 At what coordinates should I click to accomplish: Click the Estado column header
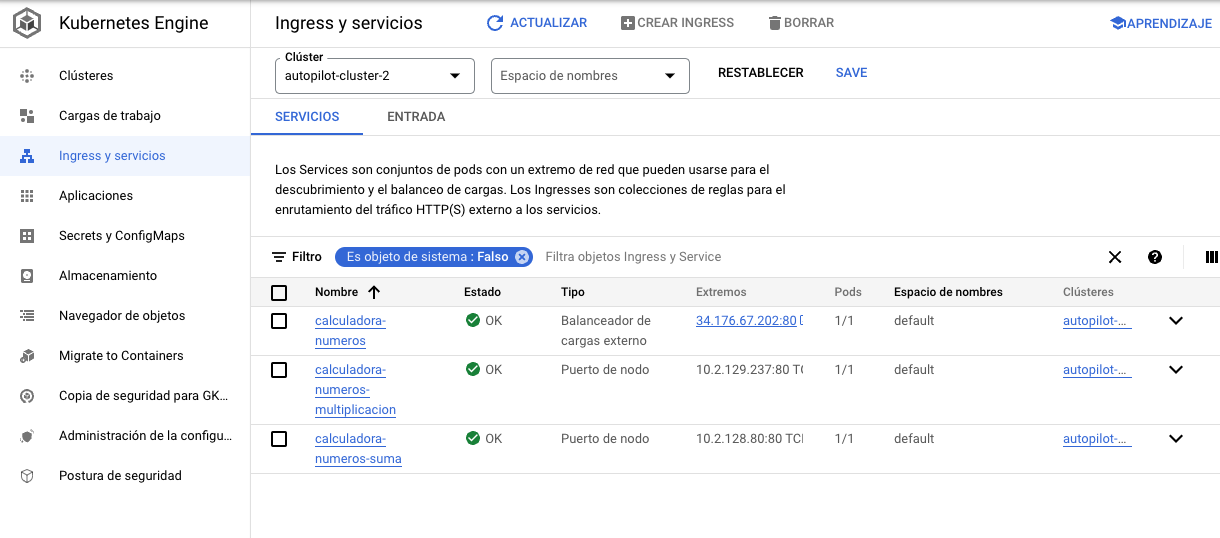coord(482,292)
